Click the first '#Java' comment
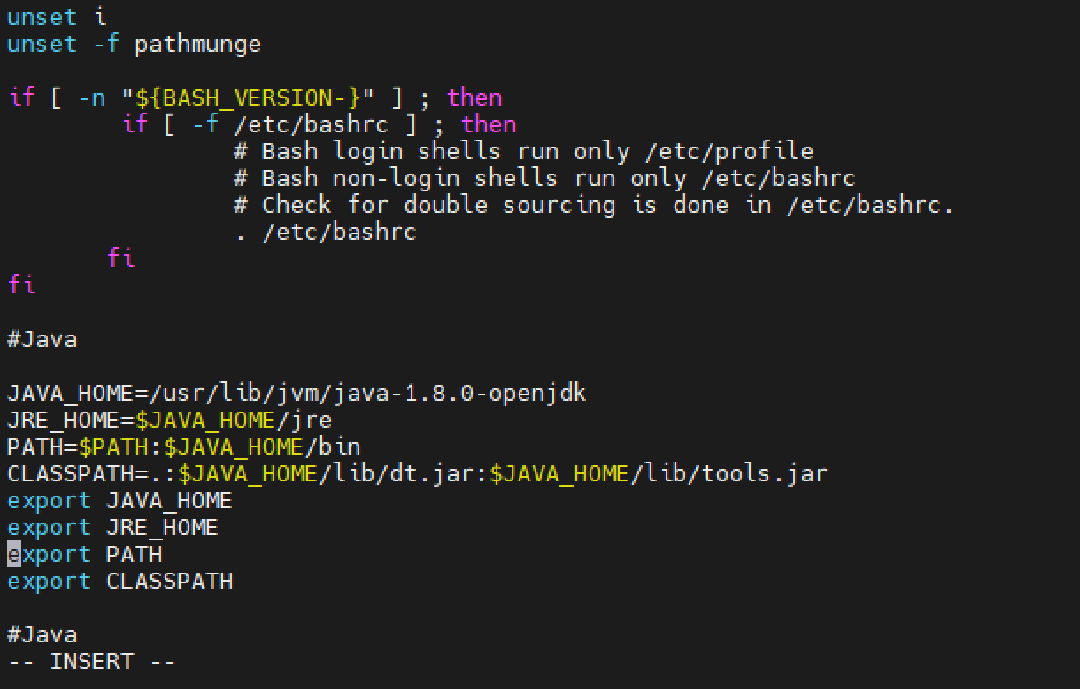 point(42,340)
